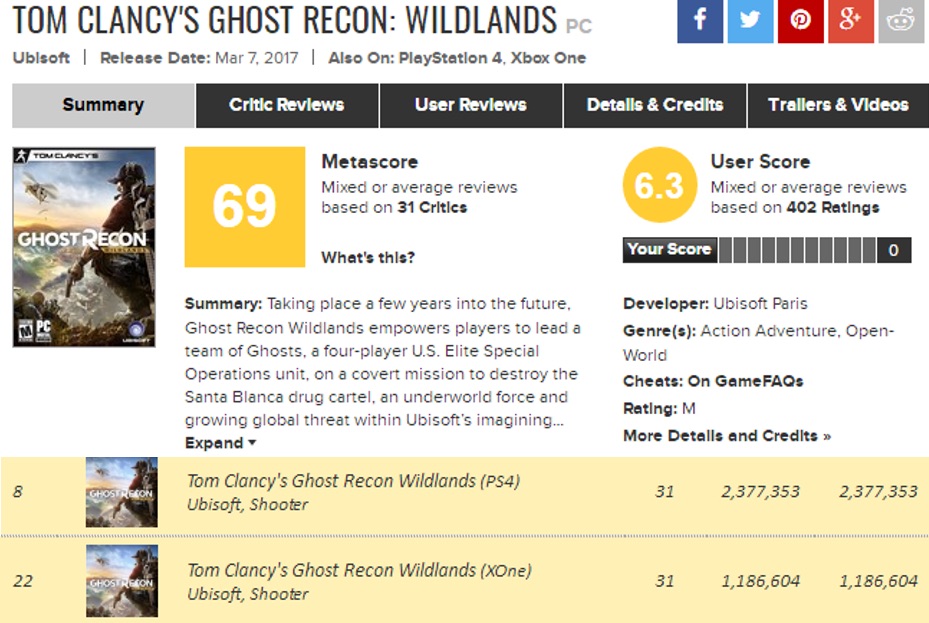Open the Ghost Recon PC cover art

click(84, 247)
